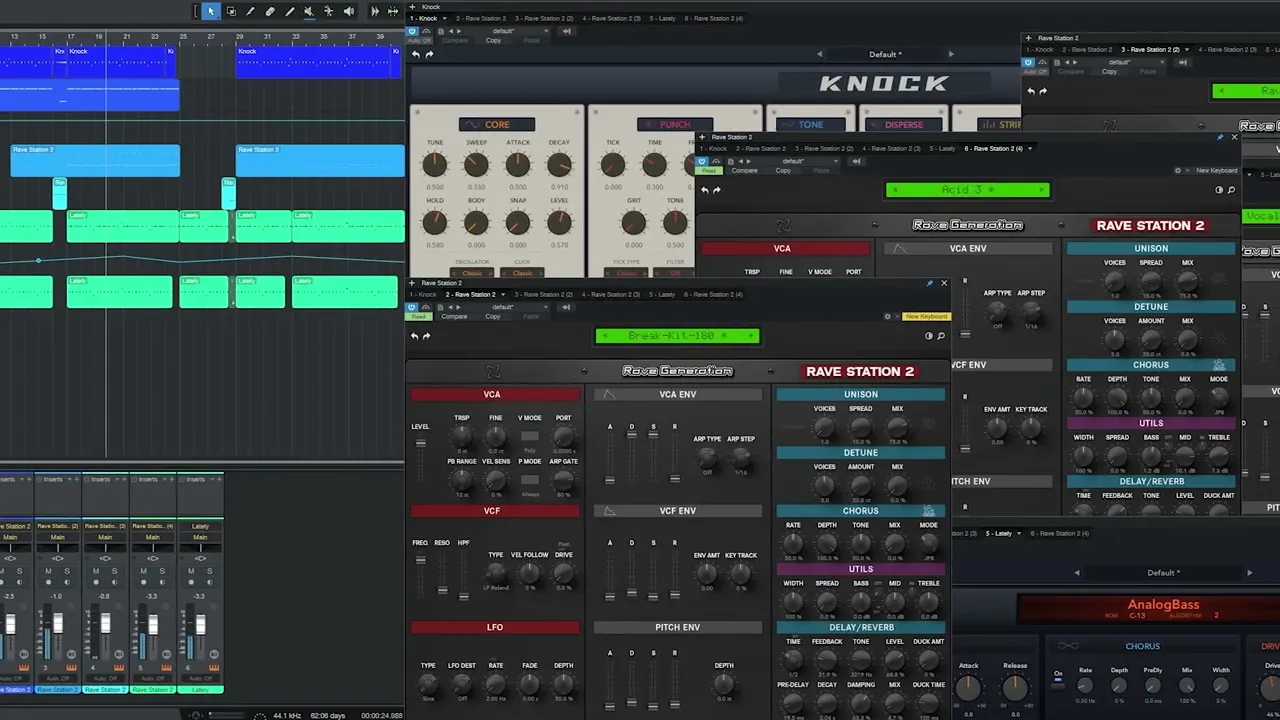Open Auto: Off menu on Rave Station (4) channel
The image size is (1280, 720).
[152, 679]
